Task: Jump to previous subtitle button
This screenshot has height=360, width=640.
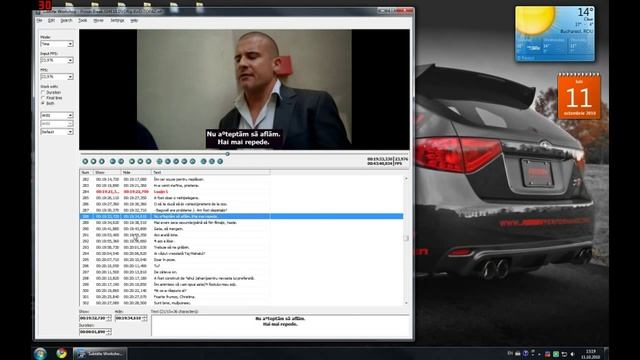Action: point(113,162)
